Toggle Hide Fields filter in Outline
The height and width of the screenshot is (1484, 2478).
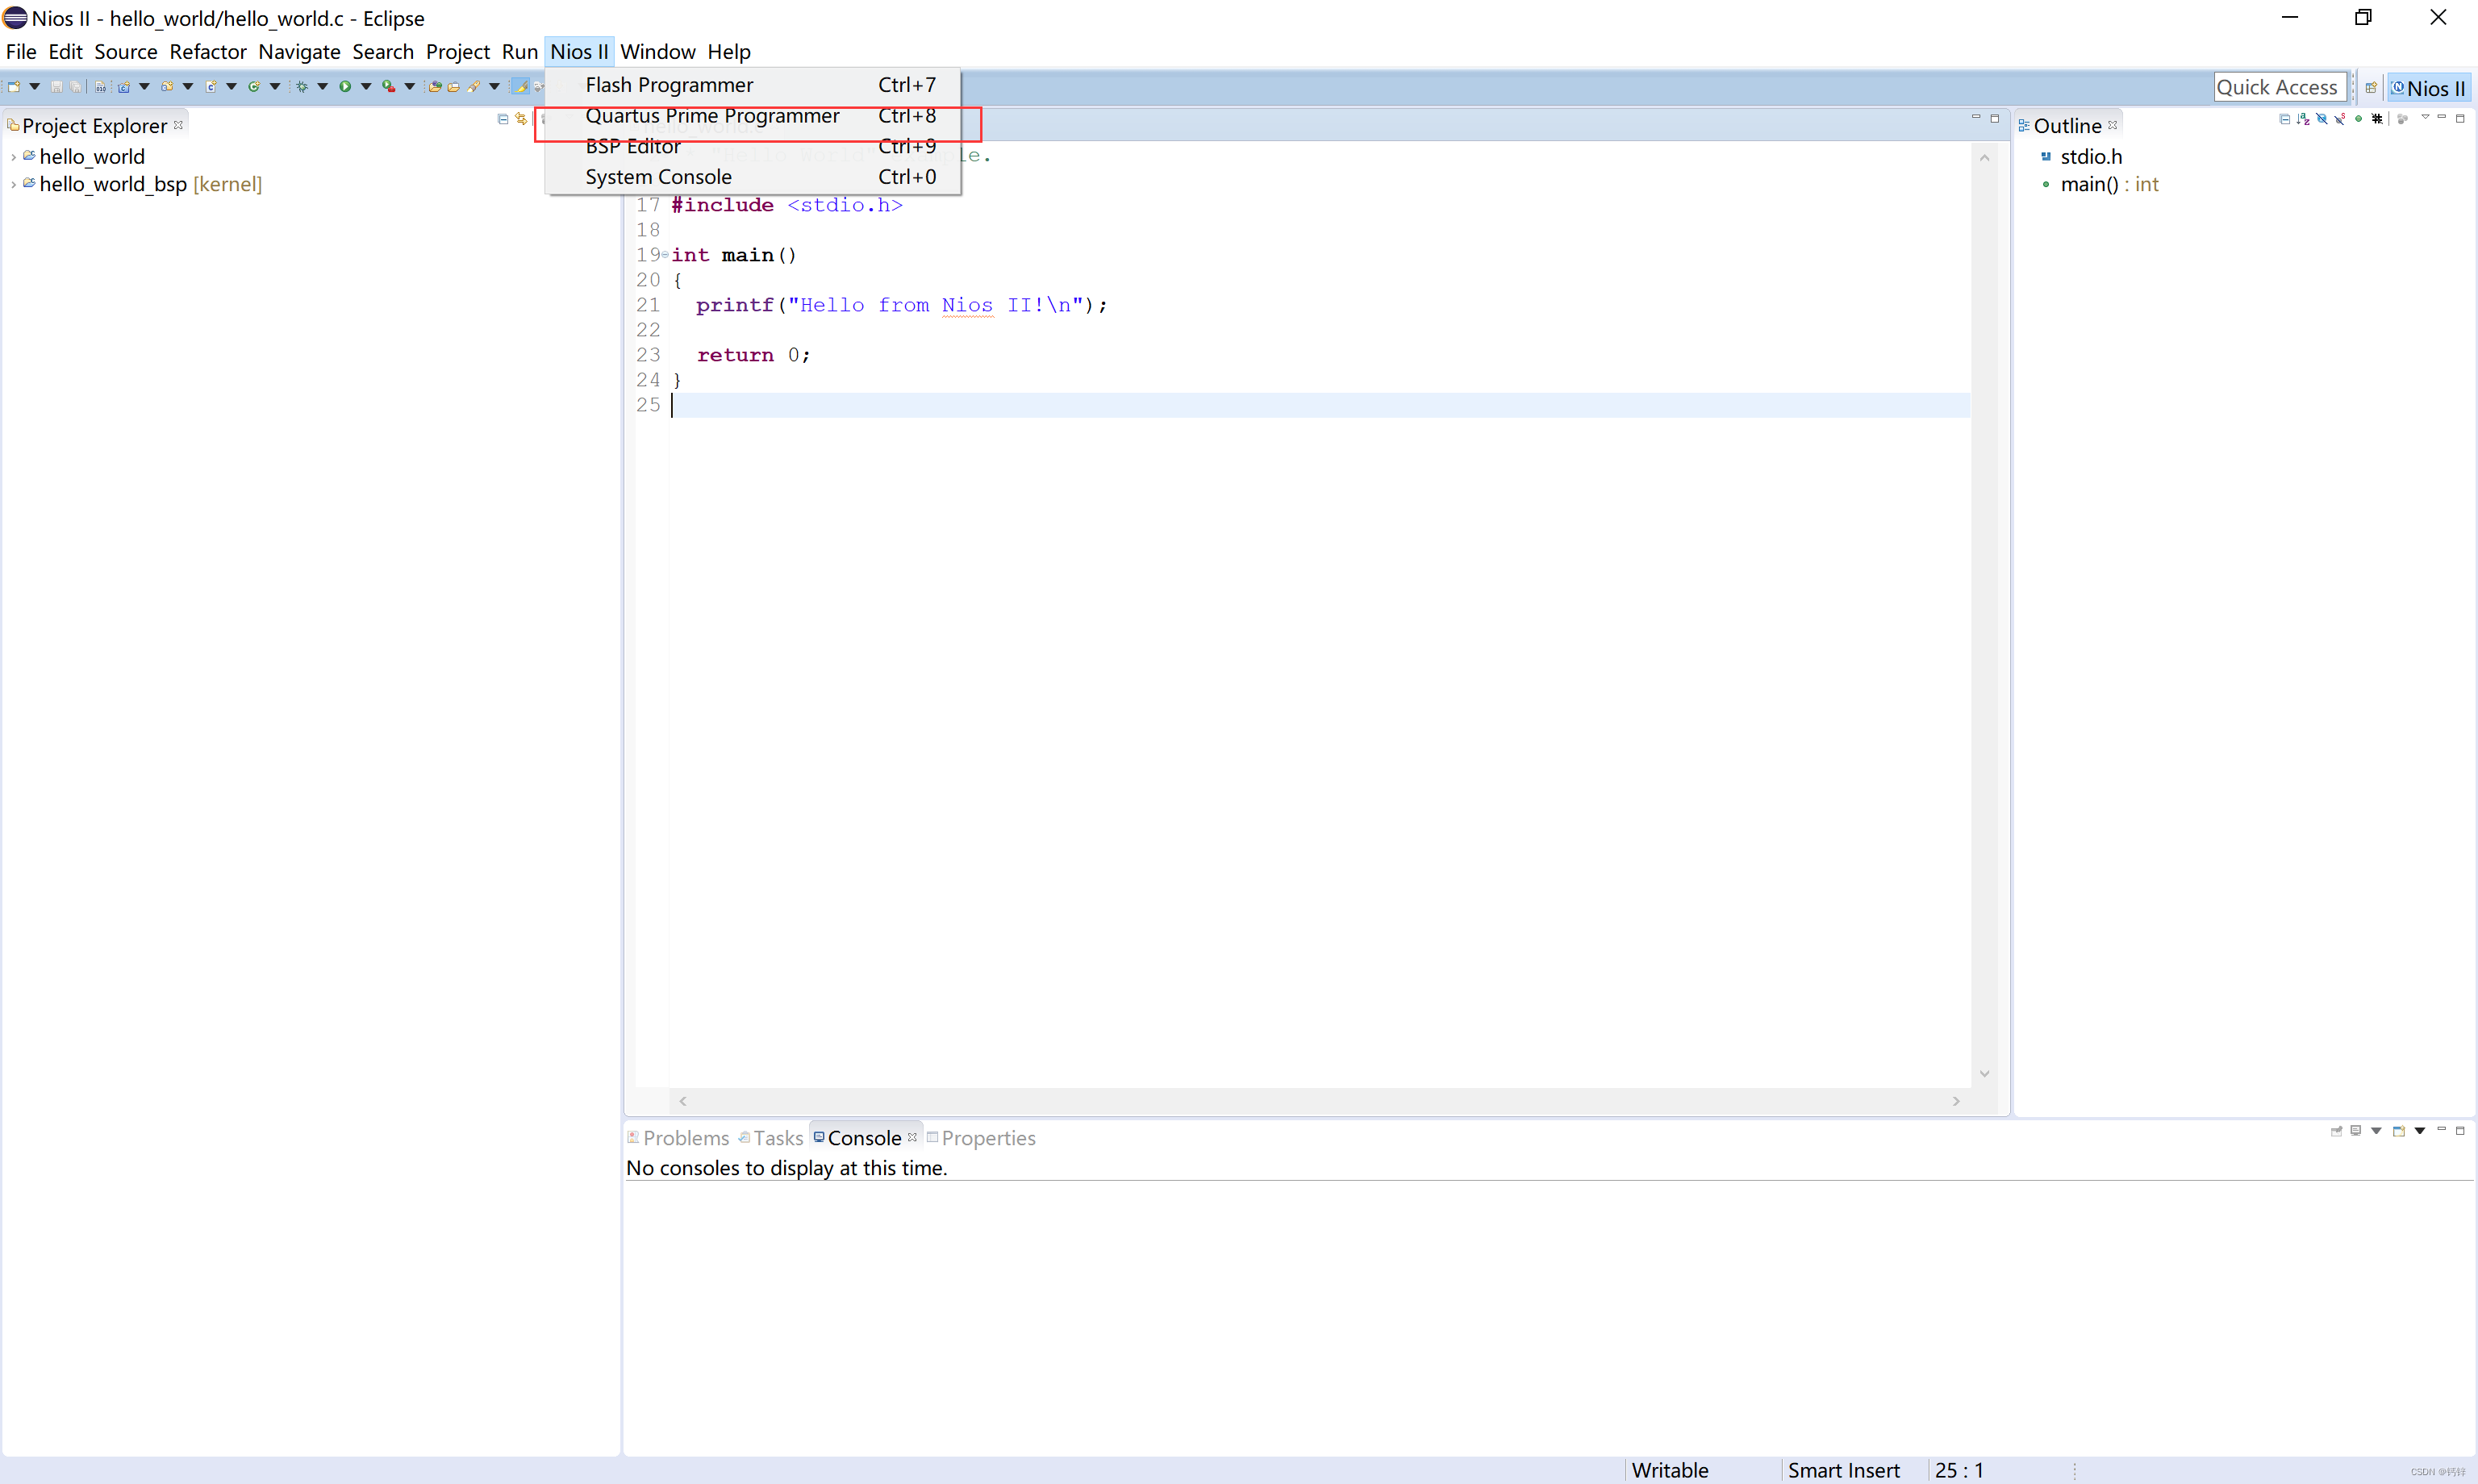click(2322, 119)
